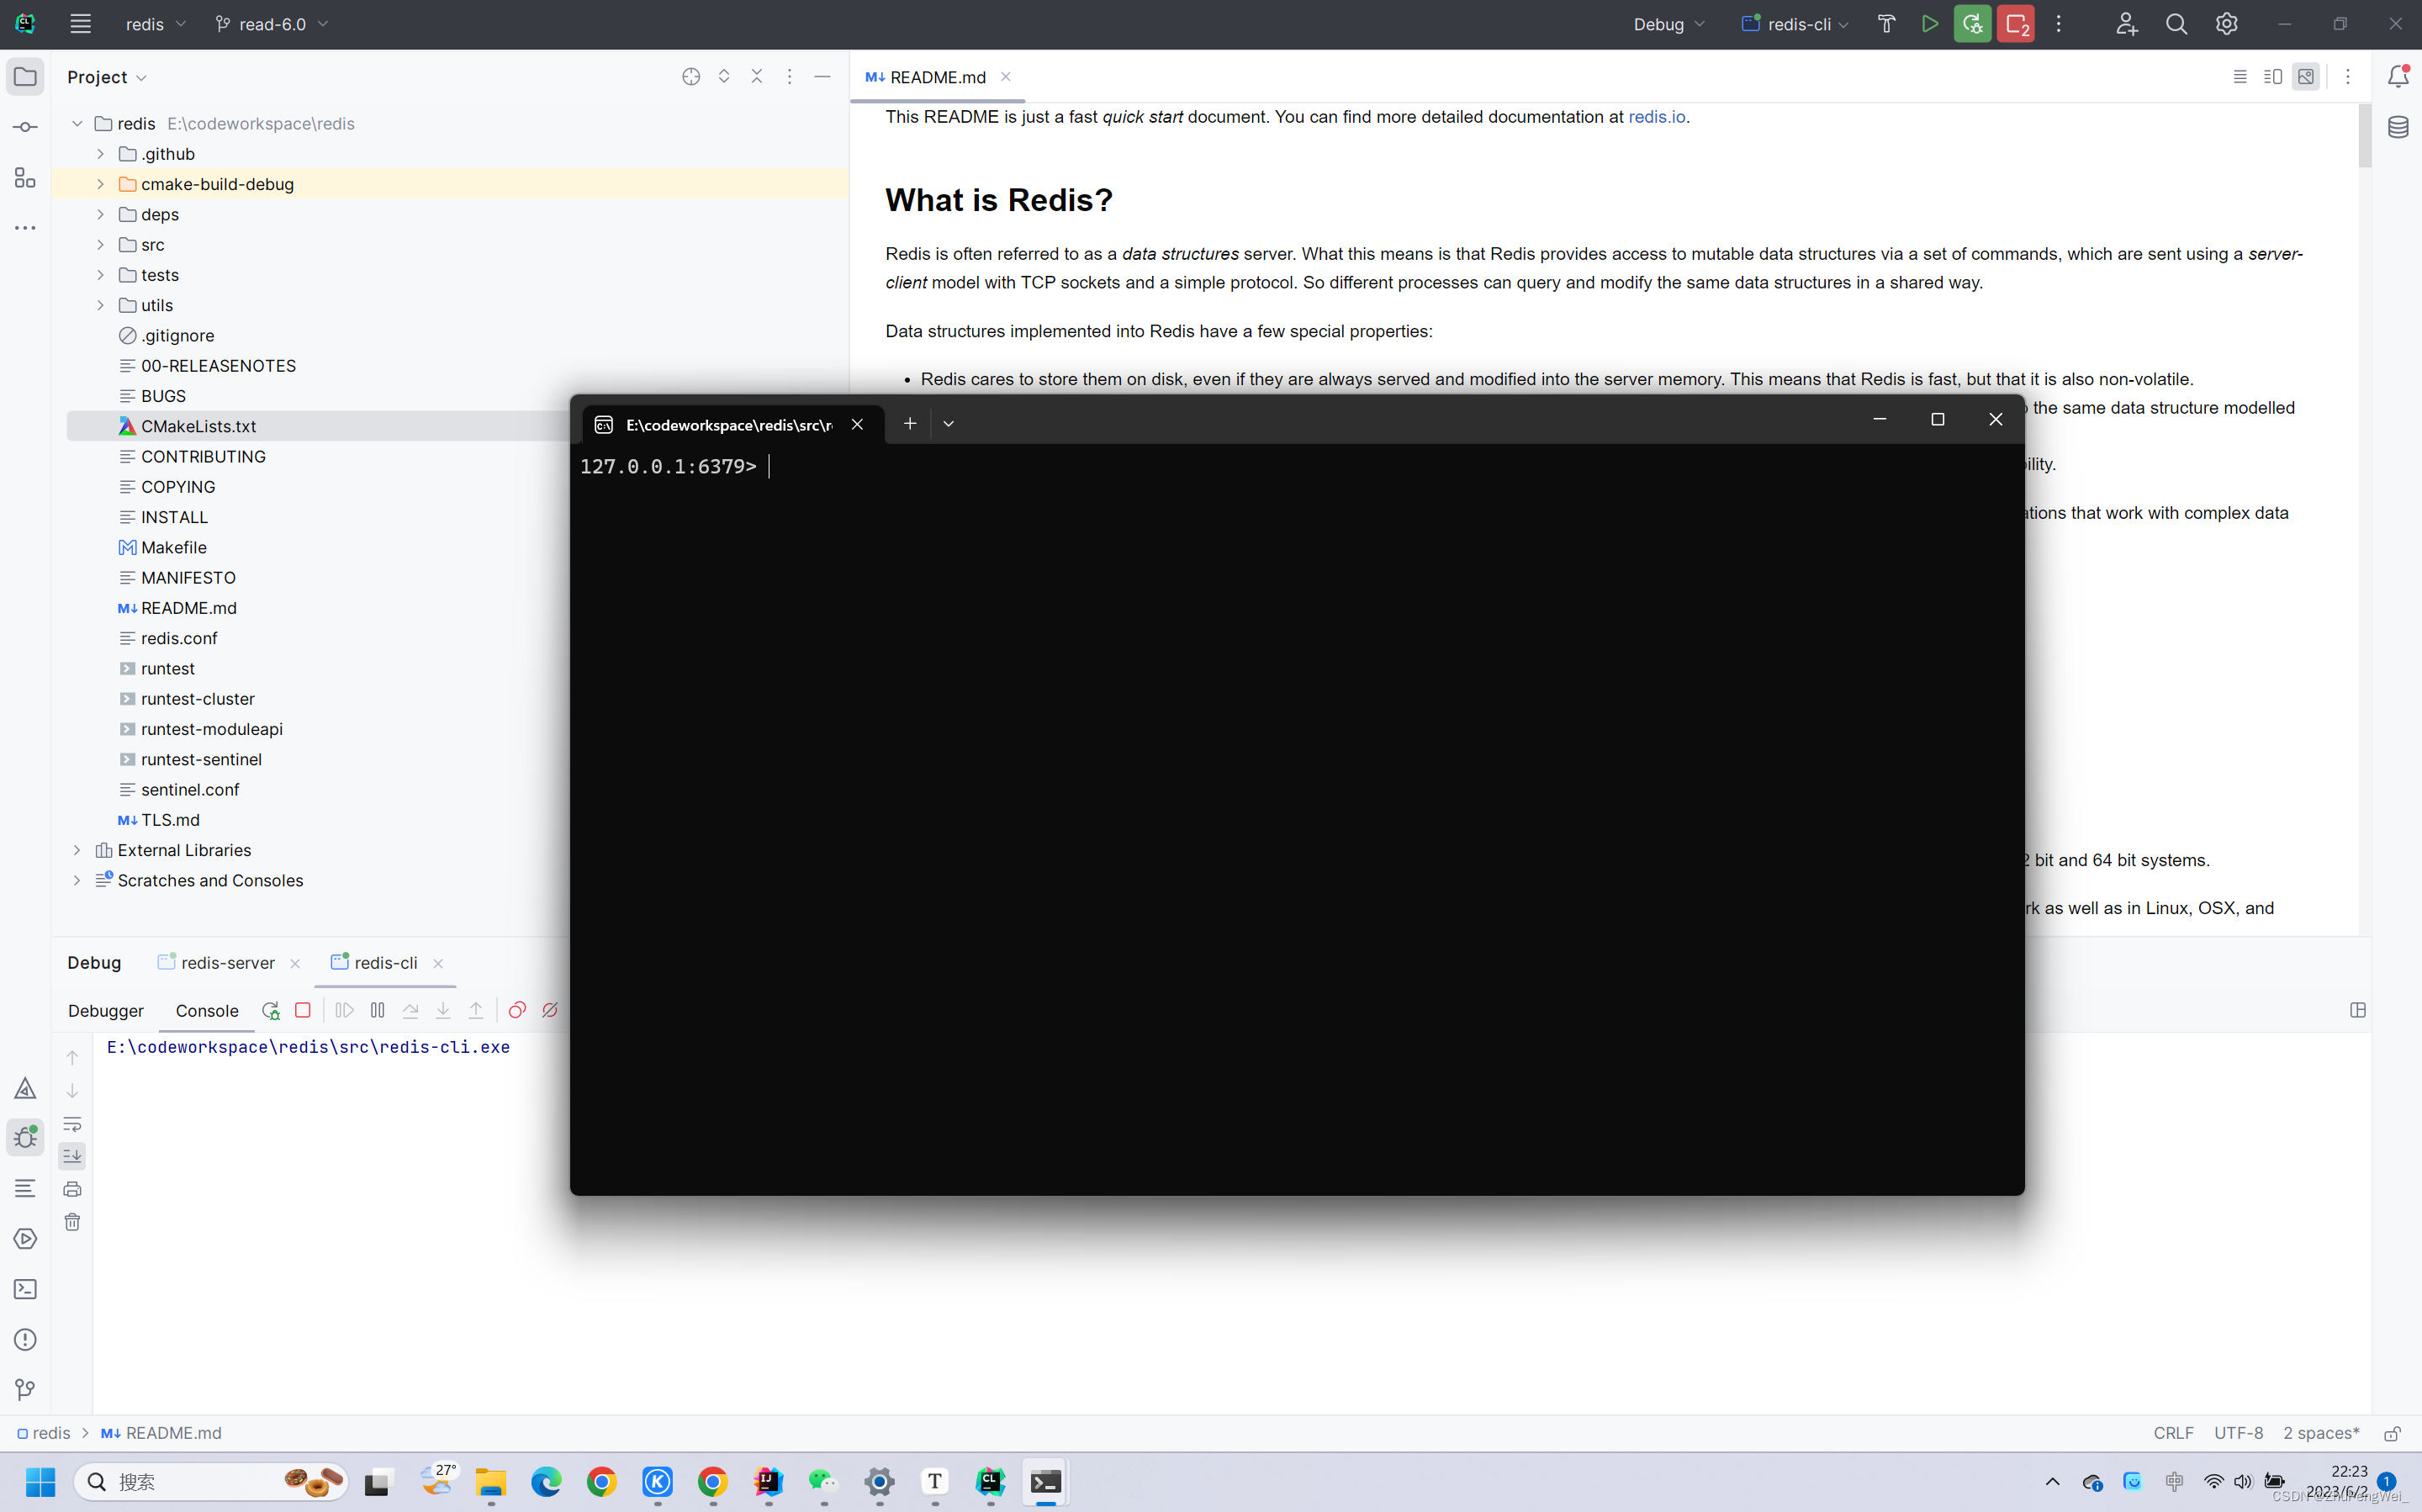Switch to editor-only markdown view
The image size is (2422, 1512).
2240,77
